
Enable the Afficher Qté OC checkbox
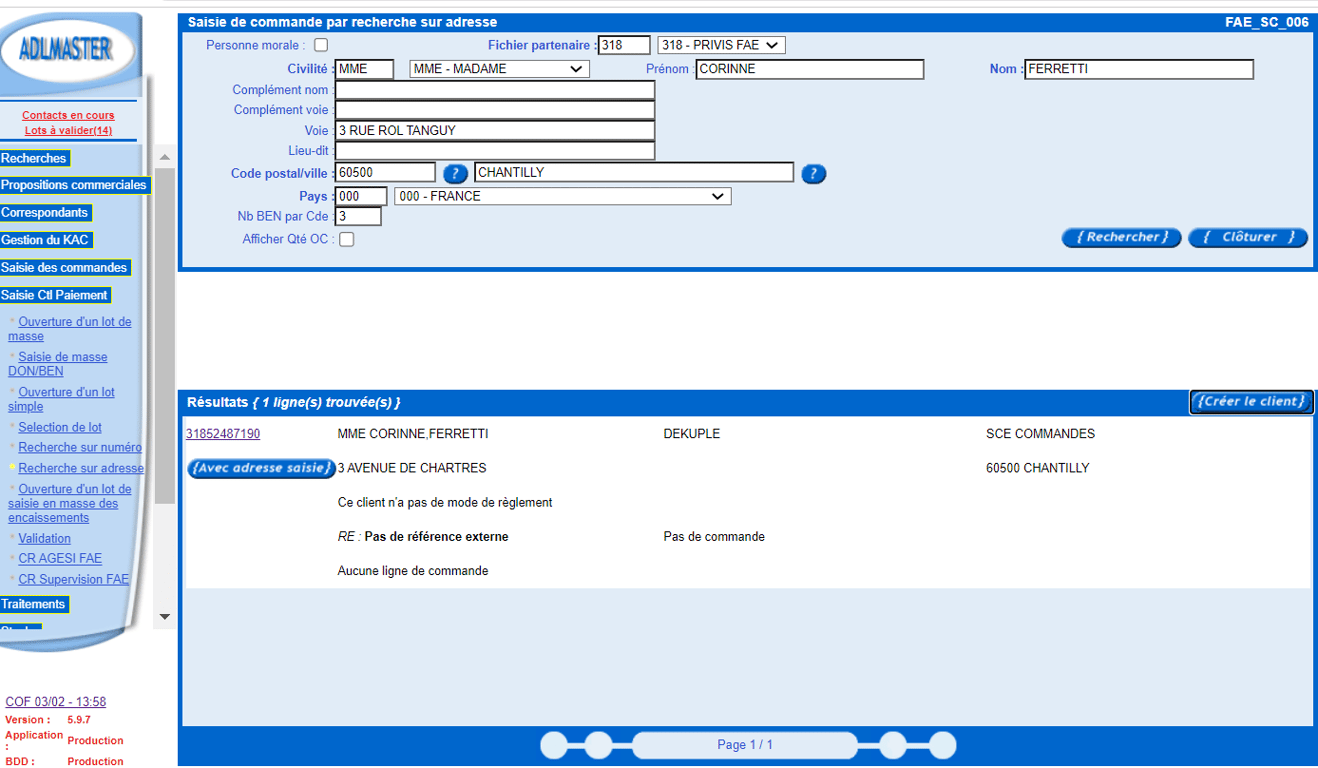coord(346,239)
